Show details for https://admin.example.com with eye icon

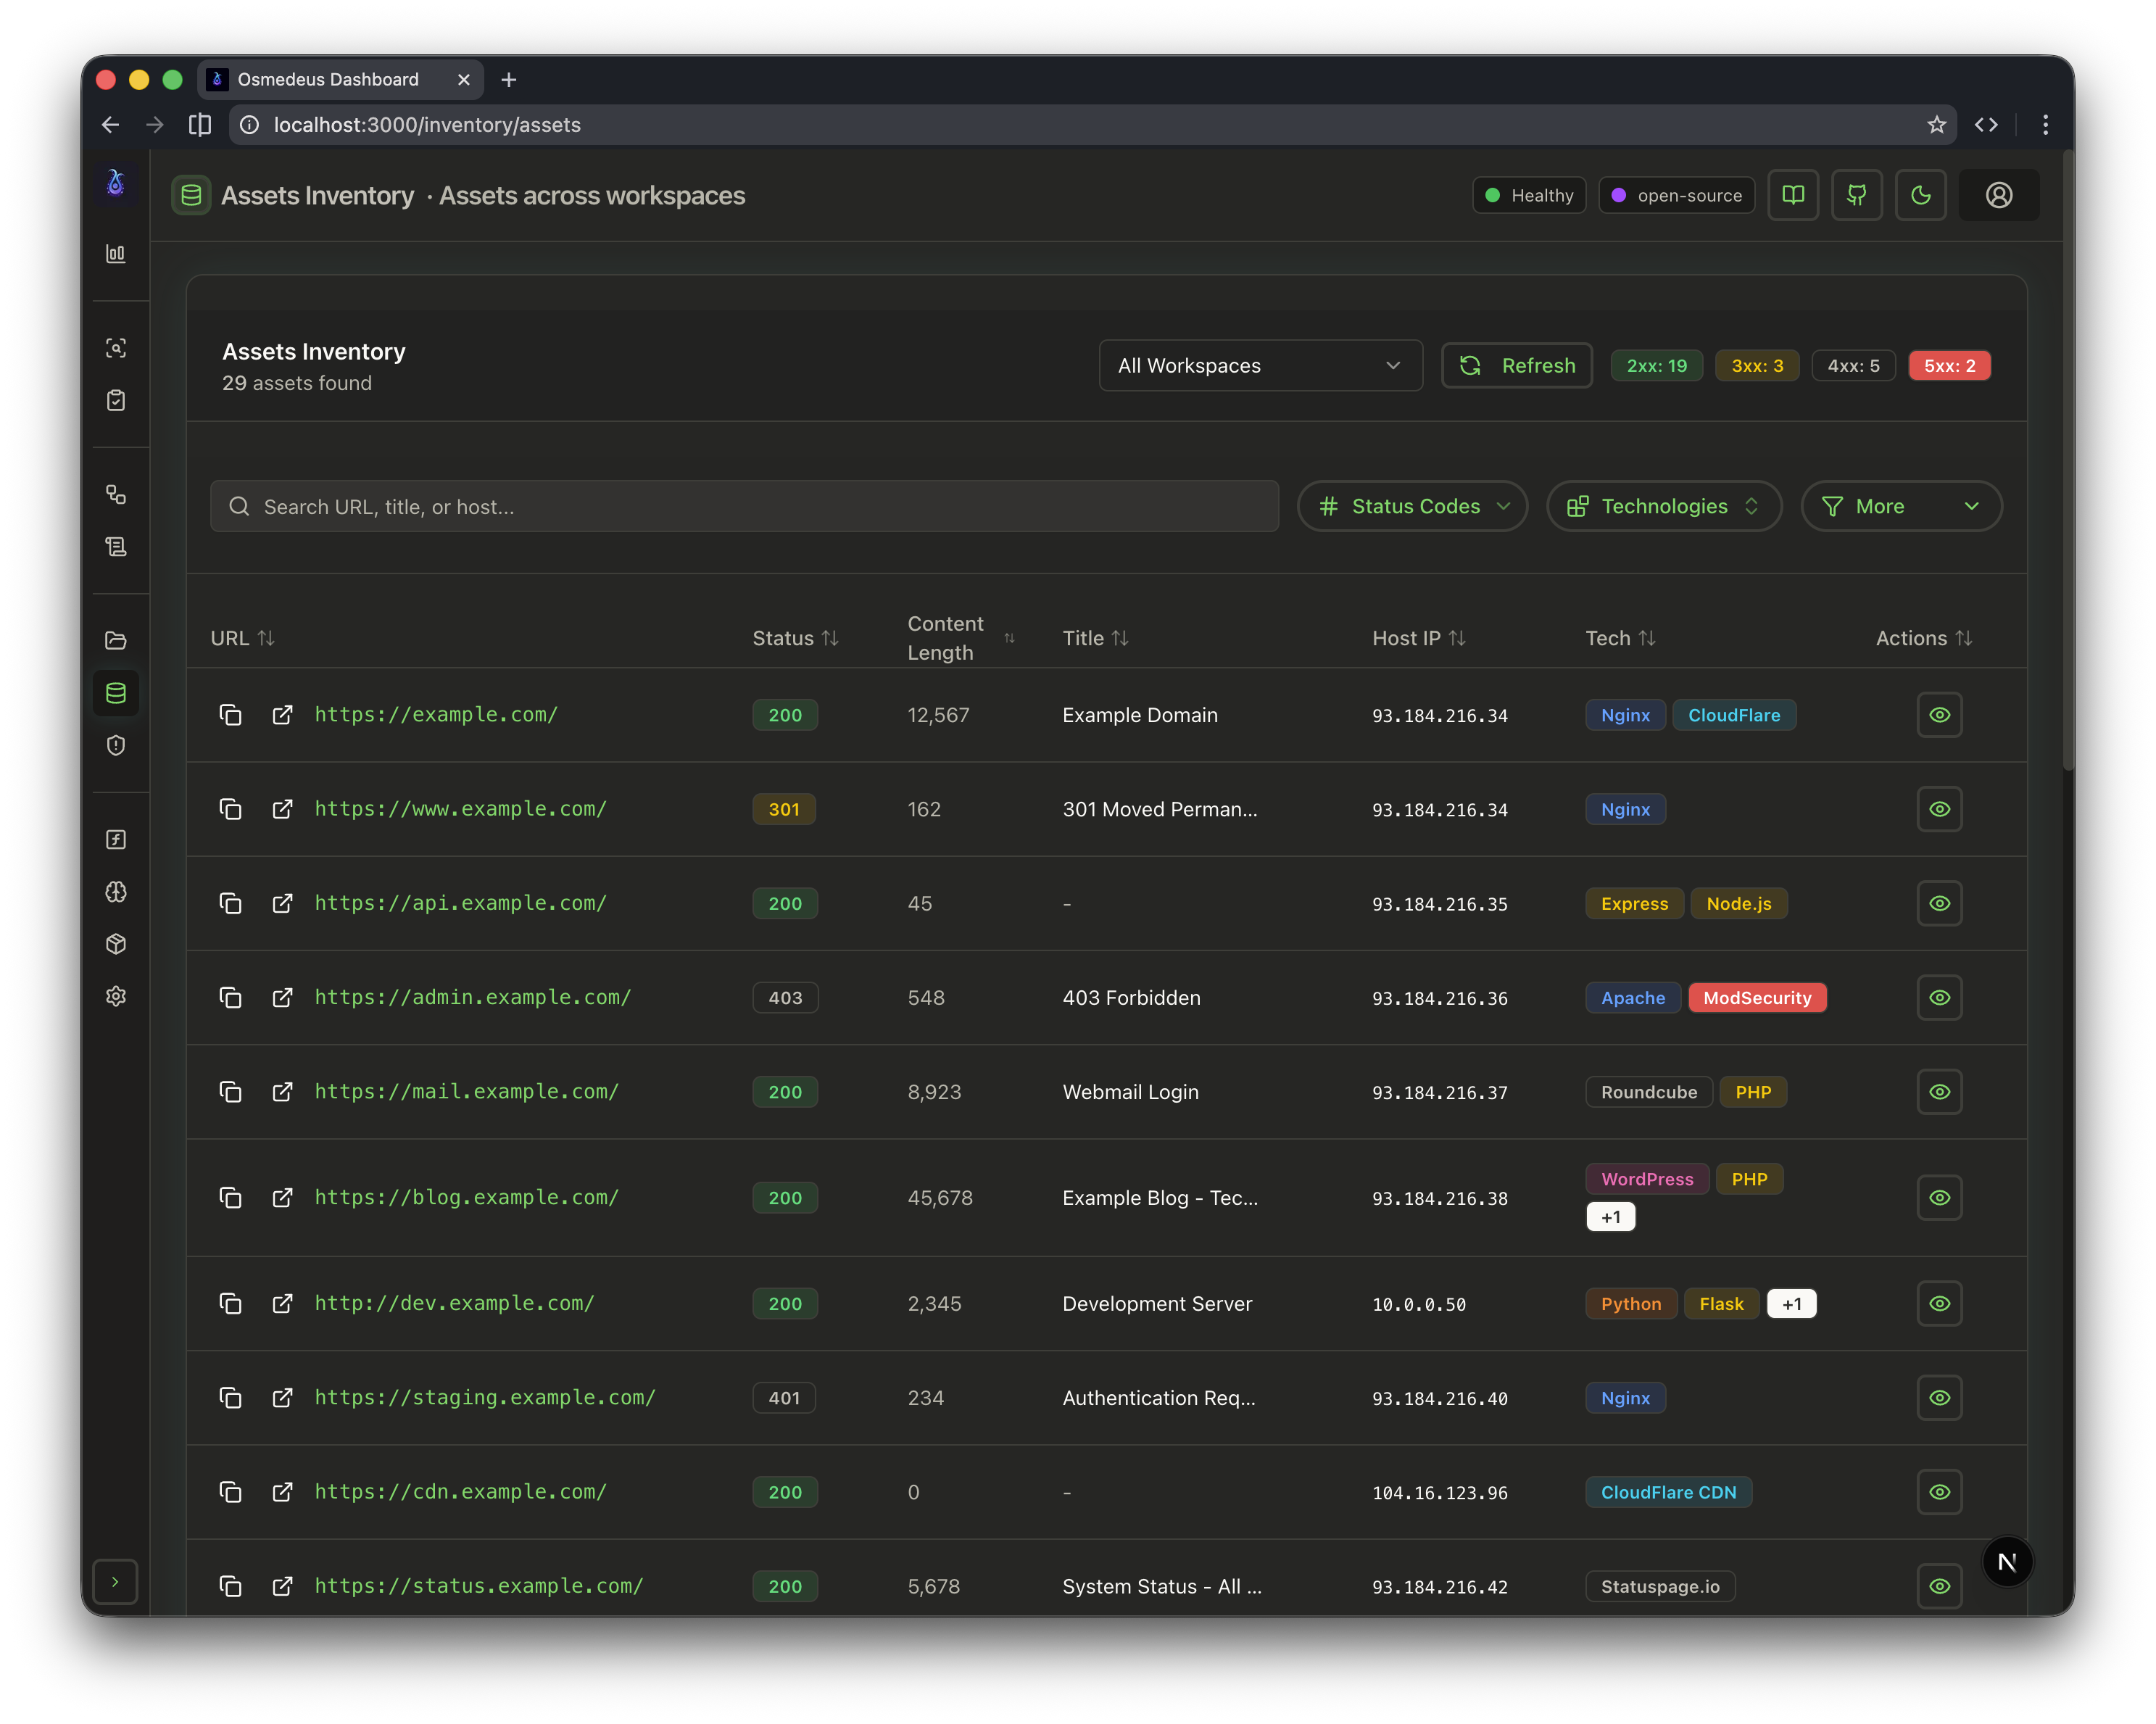(1939, 997)
